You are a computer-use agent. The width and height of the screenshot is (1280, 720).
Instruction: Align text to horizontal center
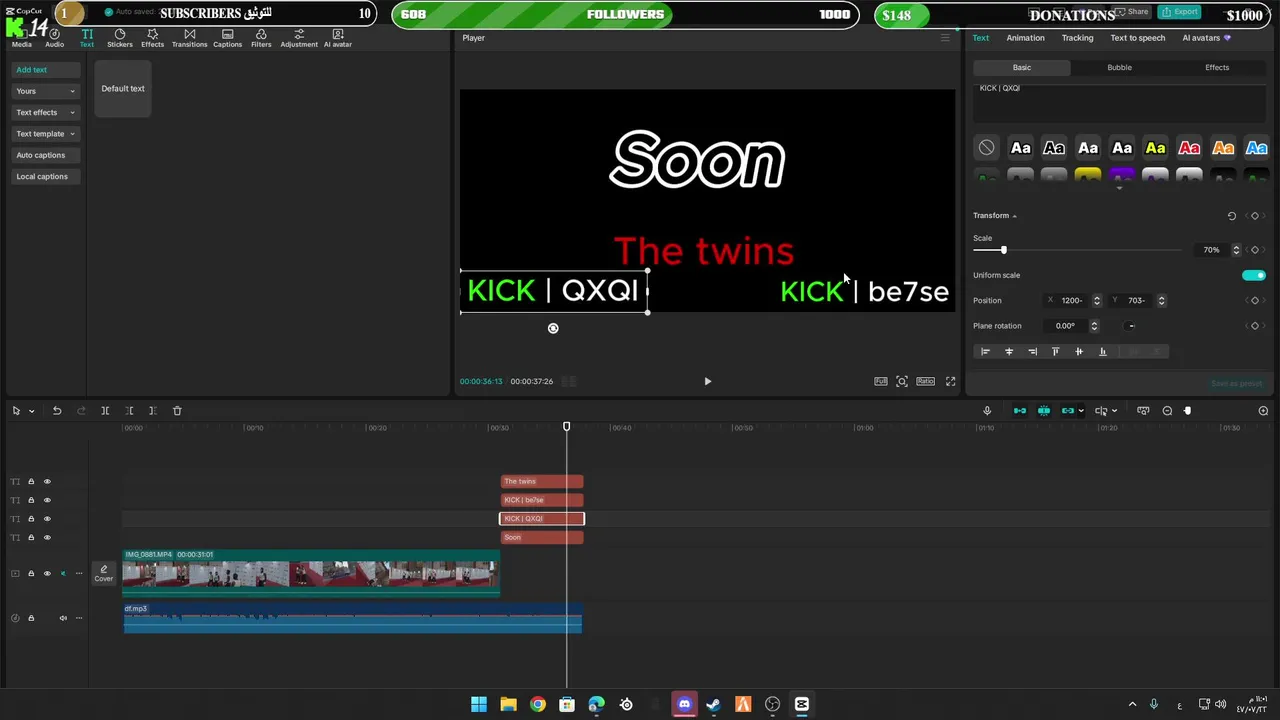click(x=1009, y=352)
